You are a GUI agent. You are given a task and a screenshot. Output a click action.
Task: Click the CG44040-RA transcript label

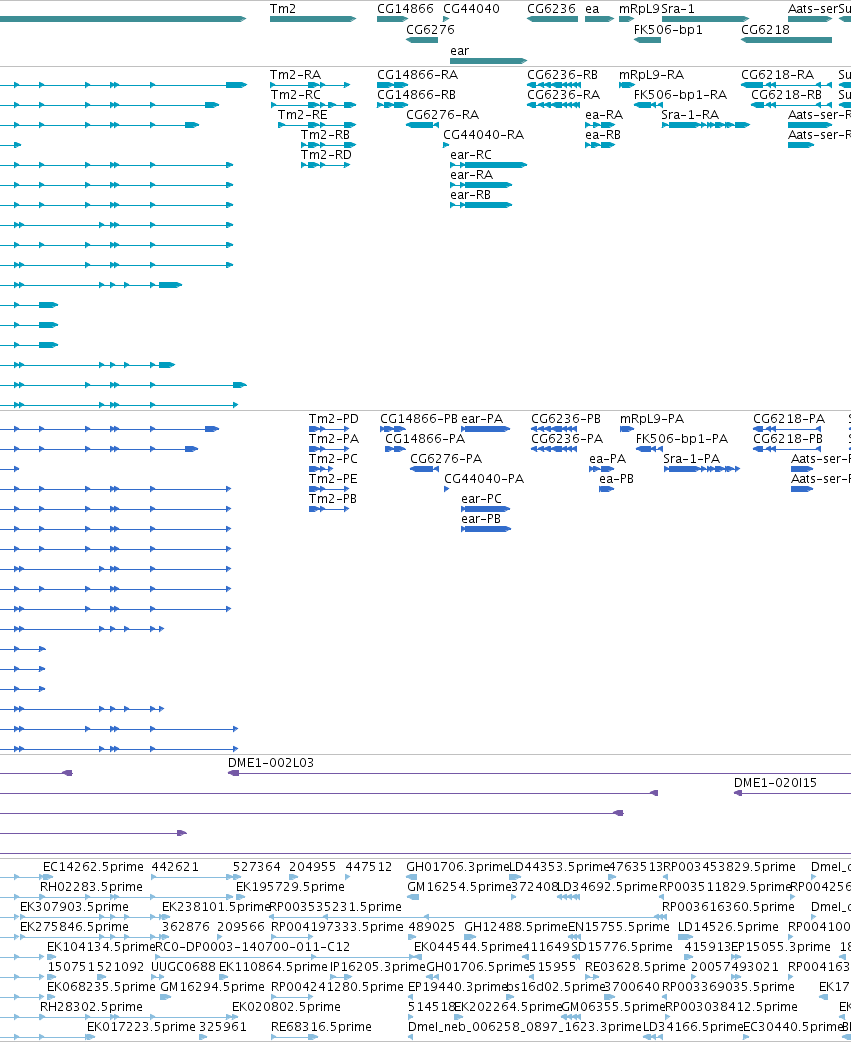pyautogui.click(x=484, y=134)
